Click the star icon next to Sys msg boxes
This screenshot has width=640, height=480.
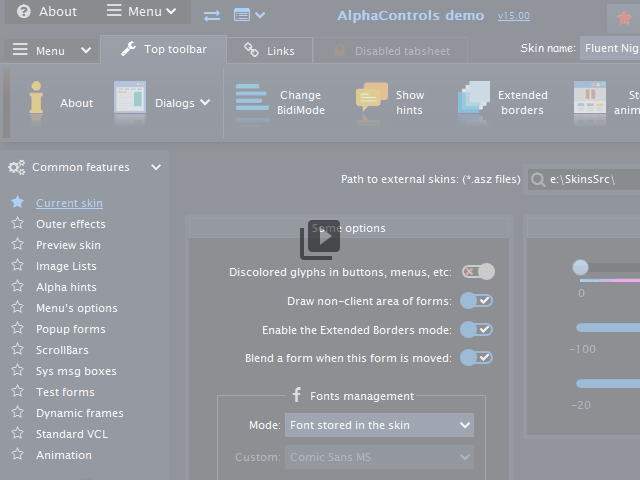18,370
